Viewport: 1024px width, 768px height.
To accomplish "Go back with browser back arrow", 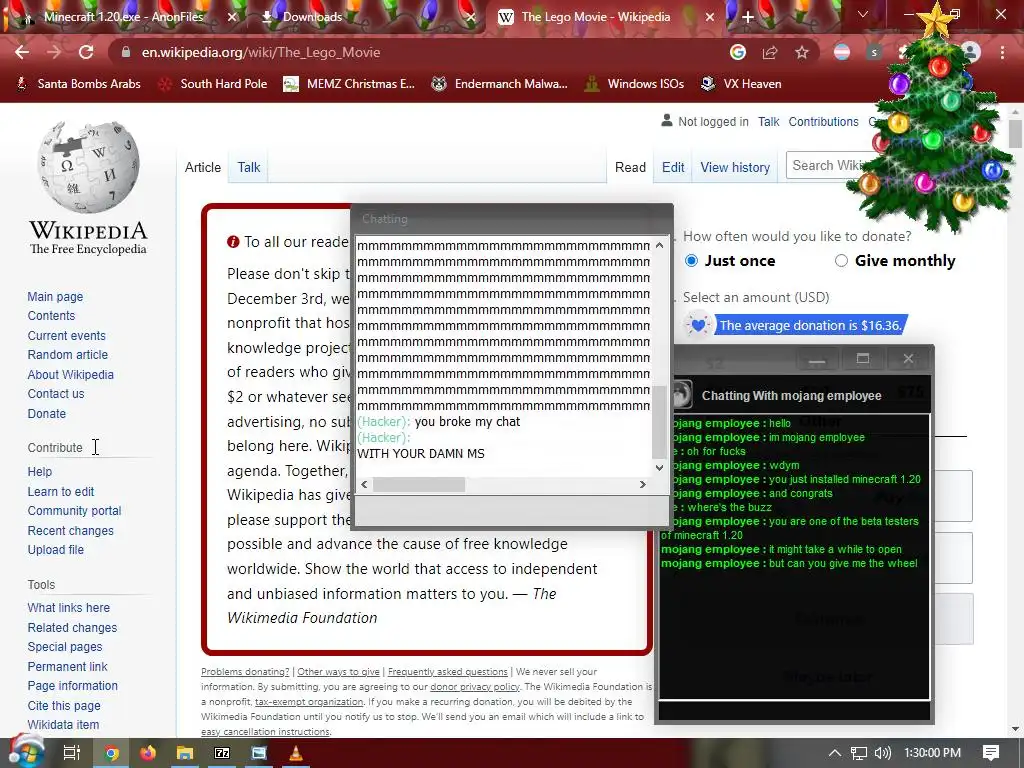I will (22, 52).
